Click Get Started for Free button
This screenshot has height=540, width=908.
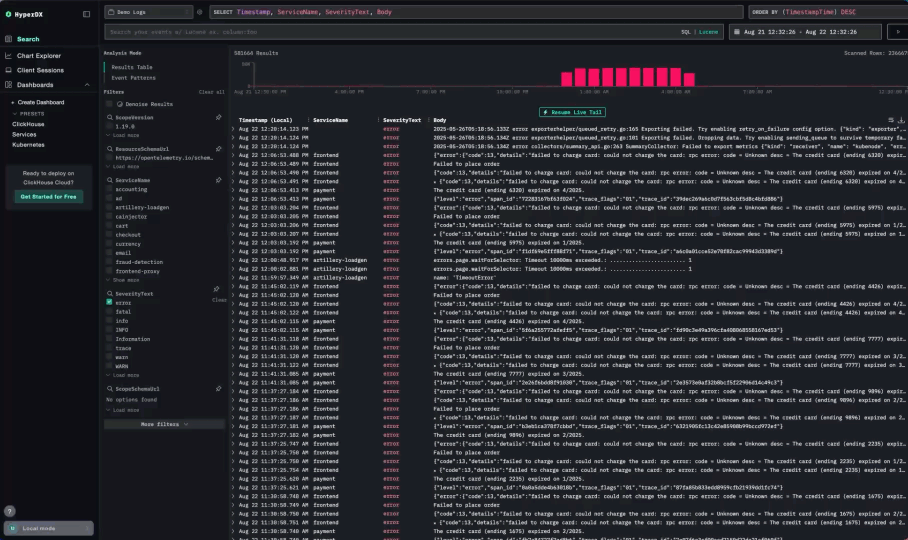(x=48, y=196)
